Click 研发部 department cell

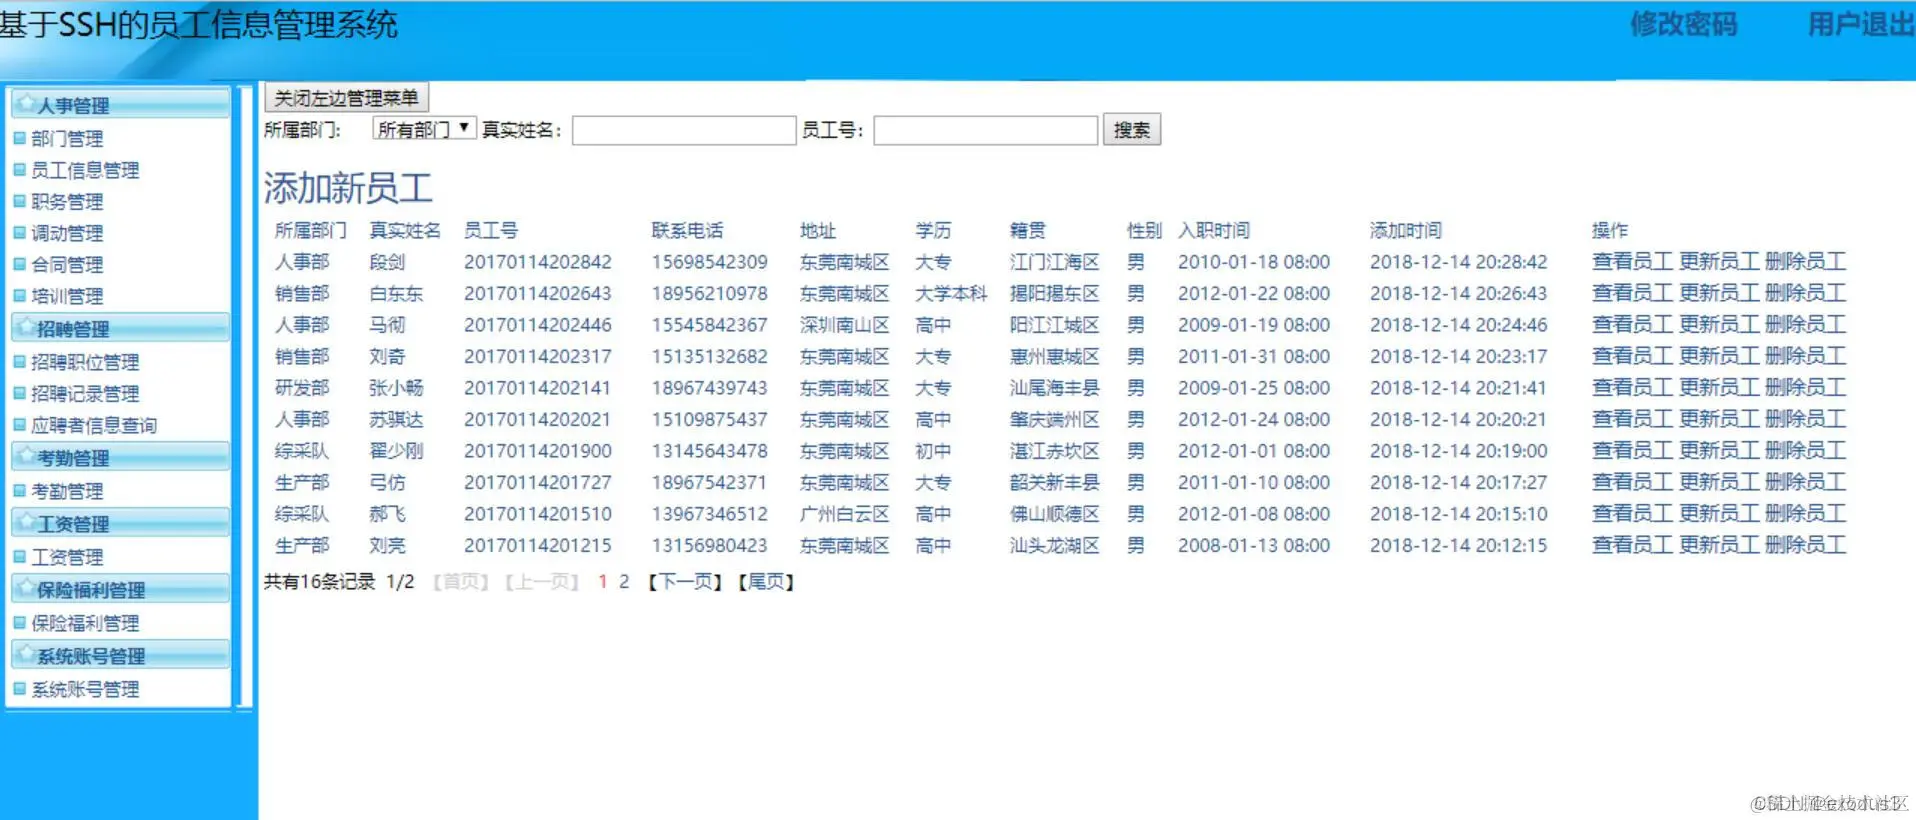click(302, 388)
